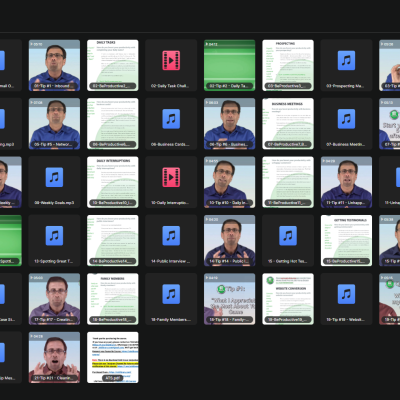
Task: Open the 07-BeProductive7 Business Meetings document
Action: pos(288,124)
